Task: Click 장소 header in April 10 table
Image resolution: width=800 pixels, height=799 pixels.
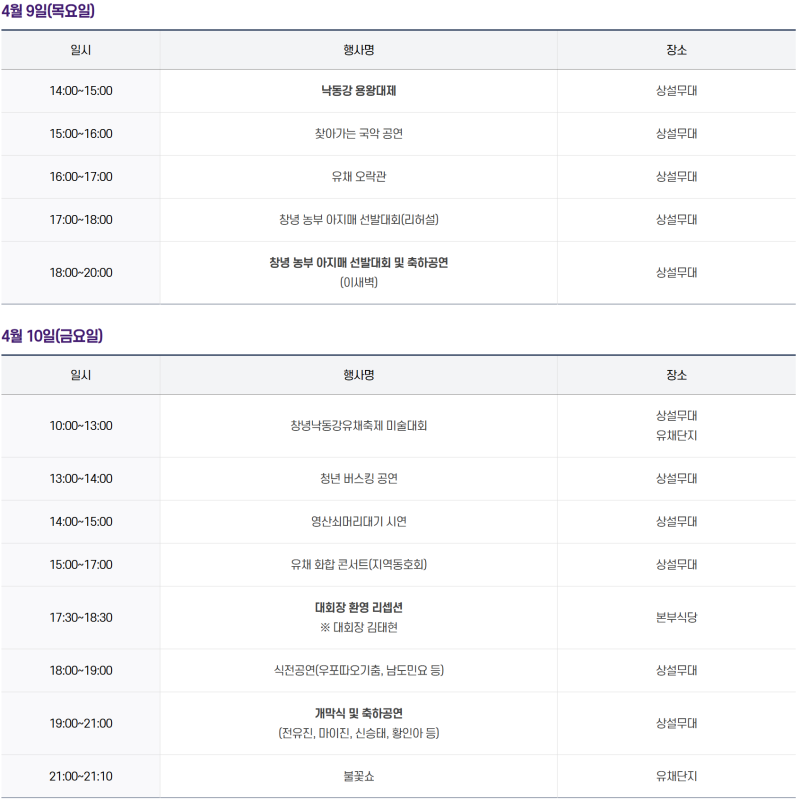Action: pos(676,375)
